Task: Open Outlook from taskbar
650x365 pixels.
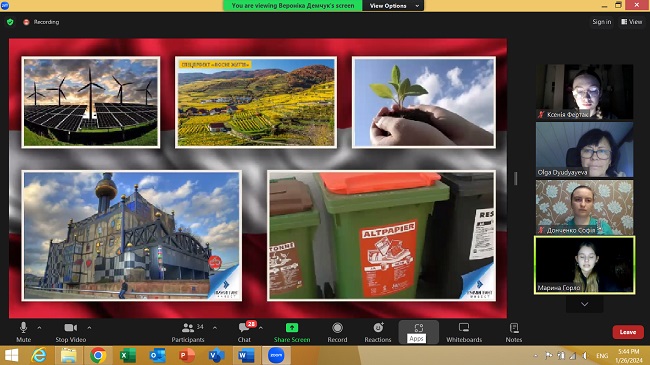Action: coord(157,355)
